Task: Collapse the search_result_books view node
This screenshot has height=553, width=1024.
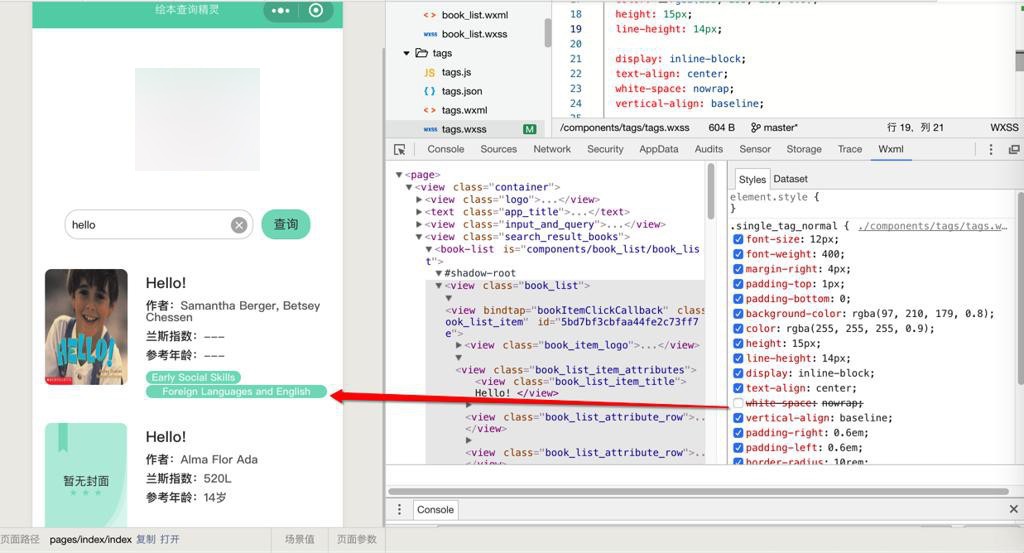Action: tap(419, 237)
